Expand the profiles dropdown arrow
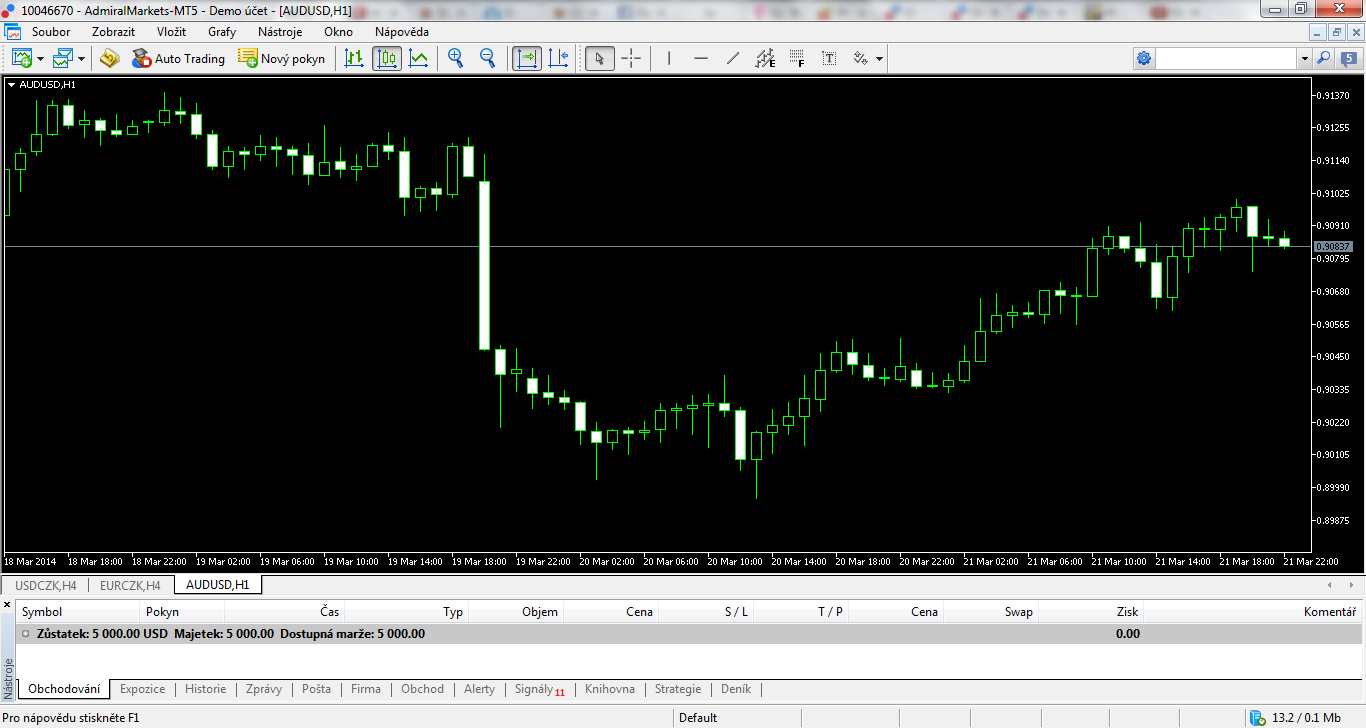 click(x=82, y=59)
